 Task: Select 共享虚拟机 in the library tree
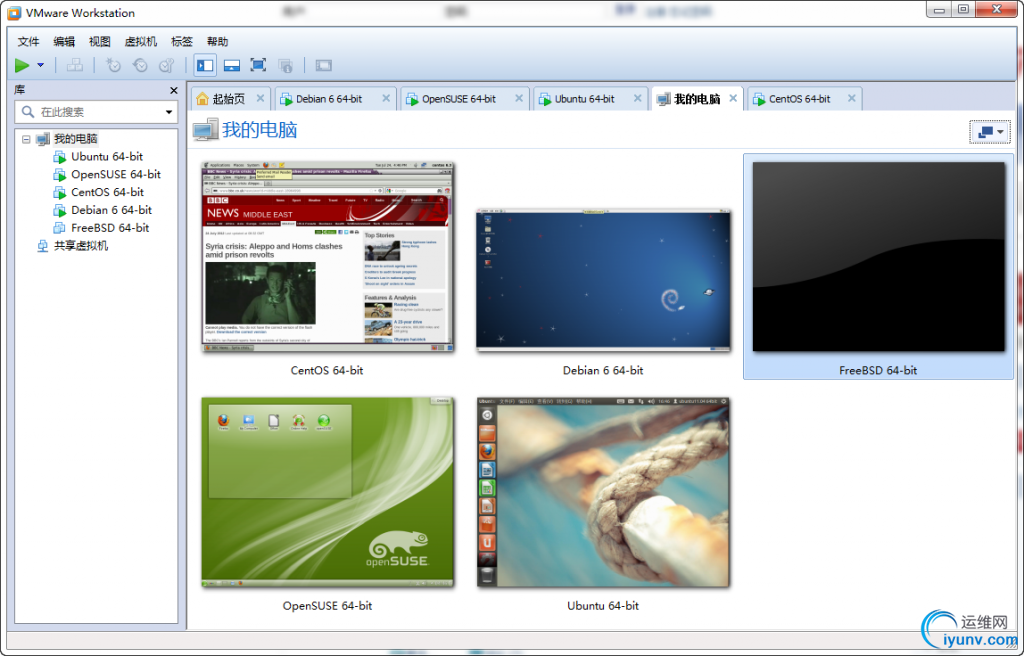point(80,246)
